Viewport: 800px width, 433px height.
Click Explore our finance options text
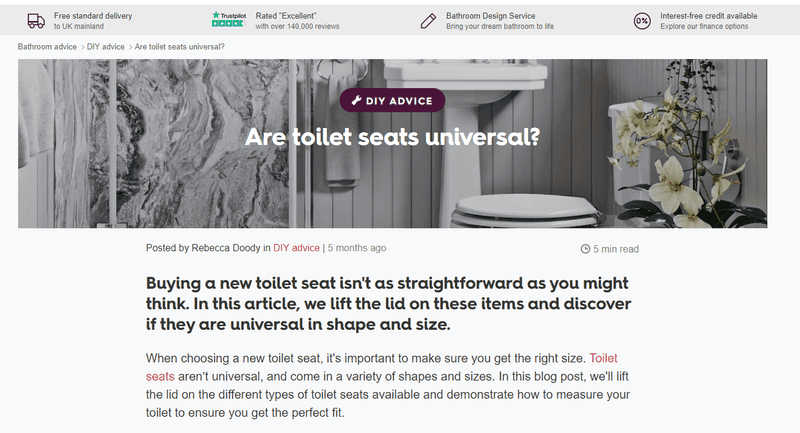pyautogui.click(x=704, y=27)
